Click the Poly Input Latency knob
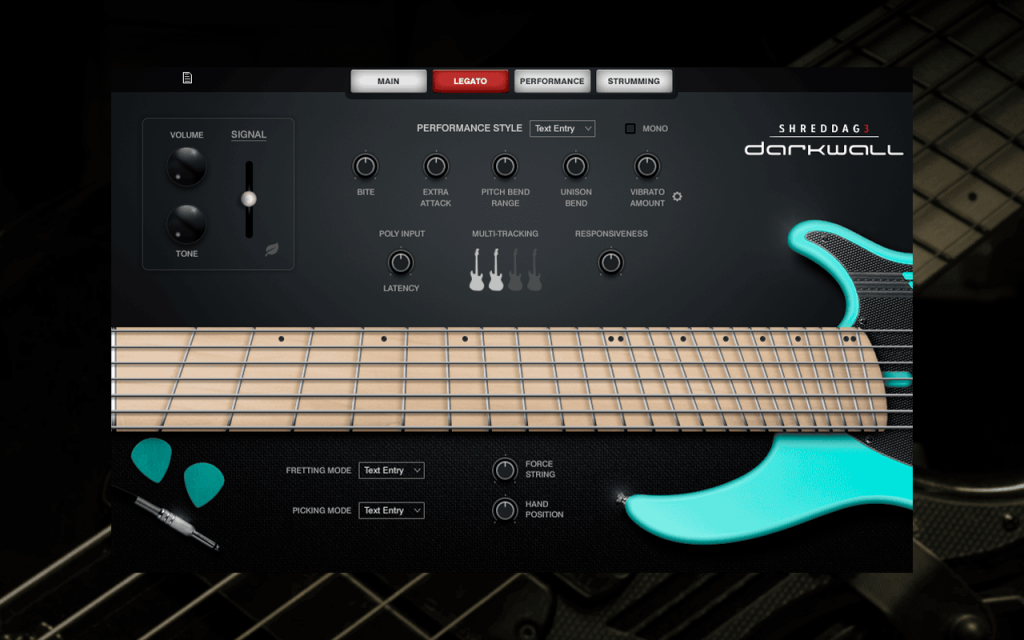The height and width of the screenshot is (640, 1024). [x=400, y=263]
